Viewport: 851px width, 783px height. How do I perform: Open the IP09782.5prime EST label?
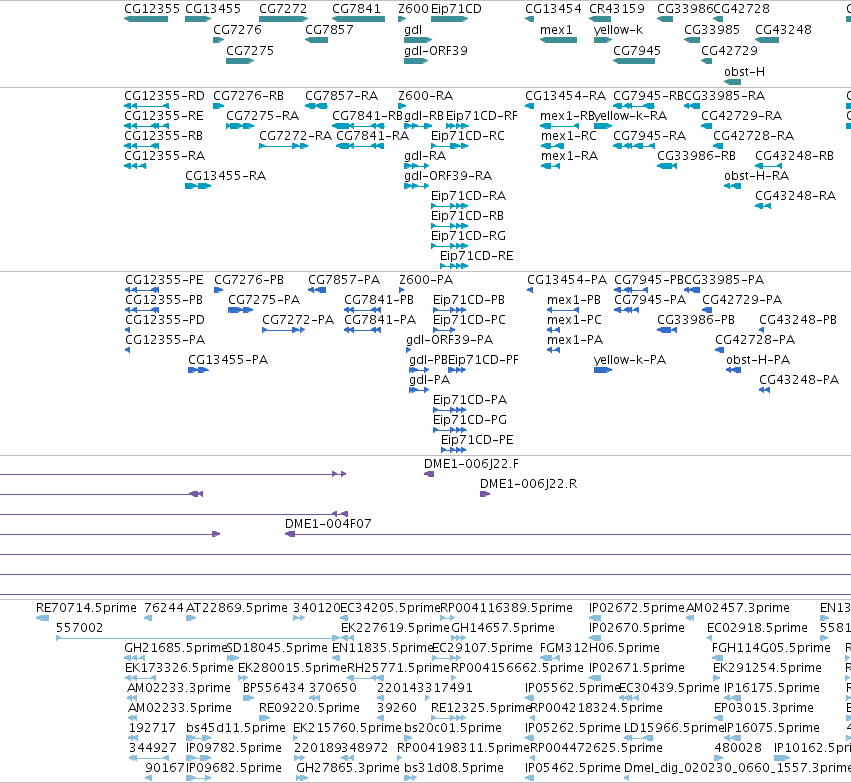(x=233, y=748)
